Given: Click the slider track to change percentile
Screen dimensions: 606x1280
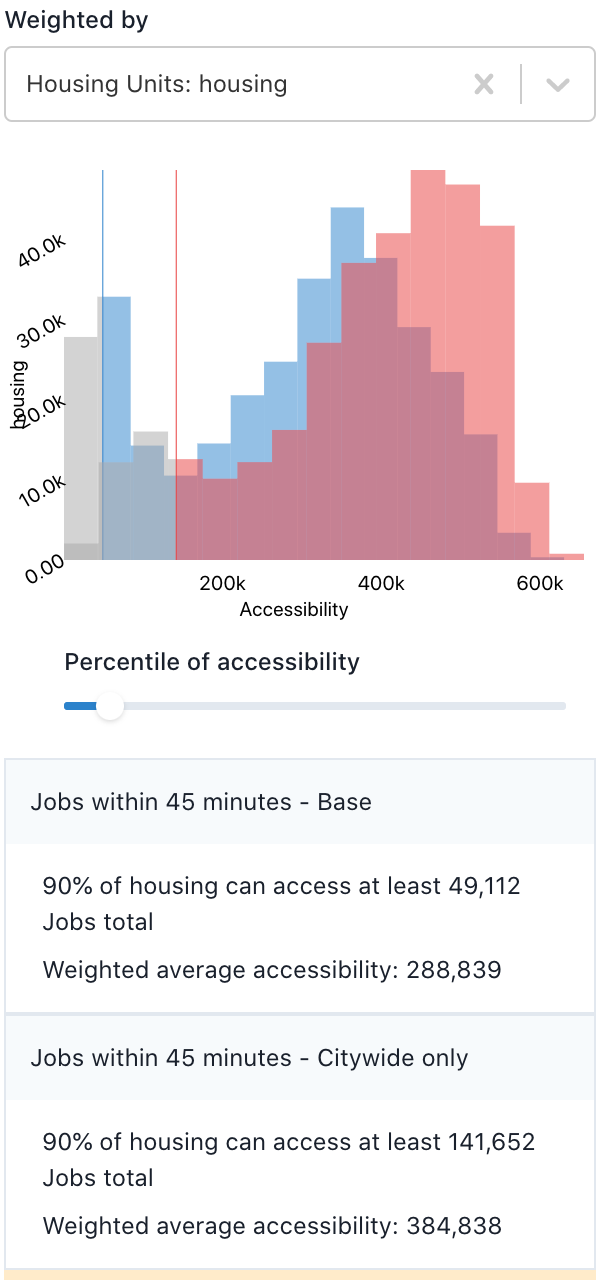Looking at the screenshot, I should [x=300, y=706].
